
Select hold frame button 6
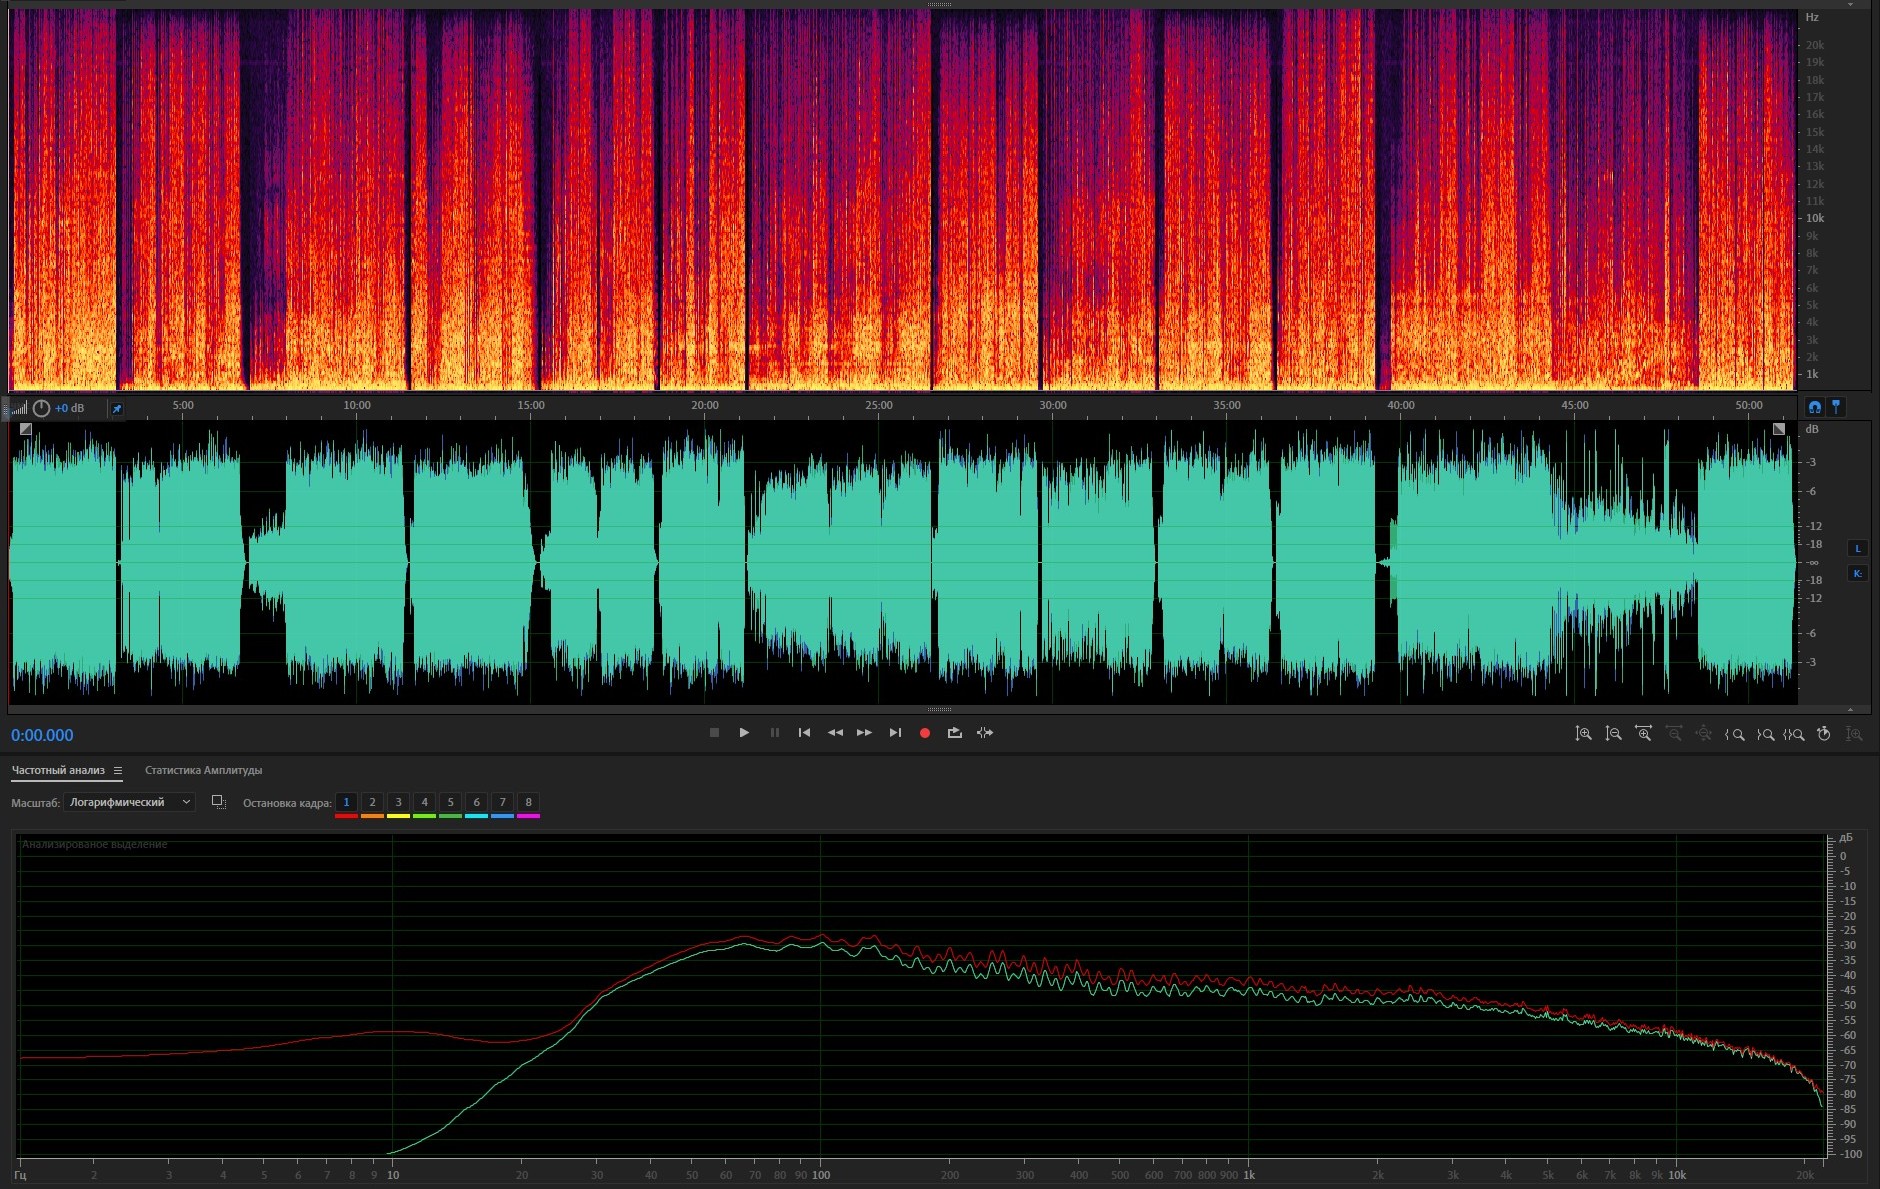[x=477, y=802]
